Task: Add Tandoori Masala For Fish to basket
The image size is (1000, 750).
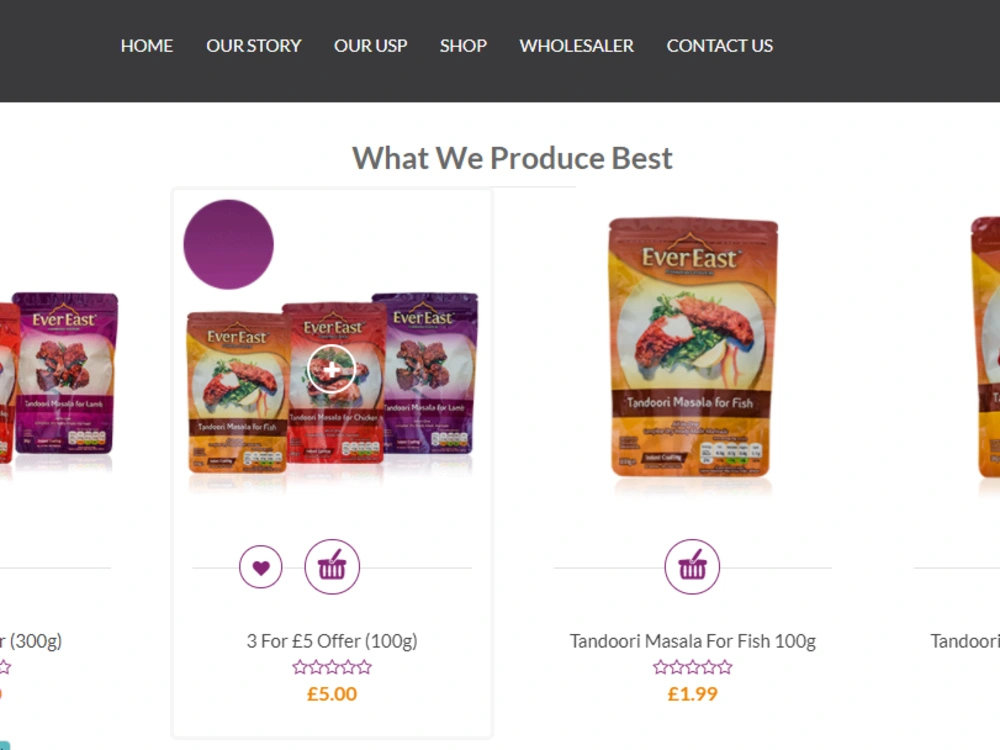Action: (x=692, y=567)
